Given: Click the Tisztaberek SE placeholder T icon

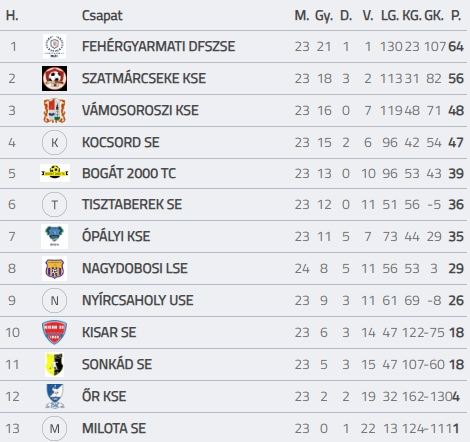Looking at the screenshot, I should [54, 204].
